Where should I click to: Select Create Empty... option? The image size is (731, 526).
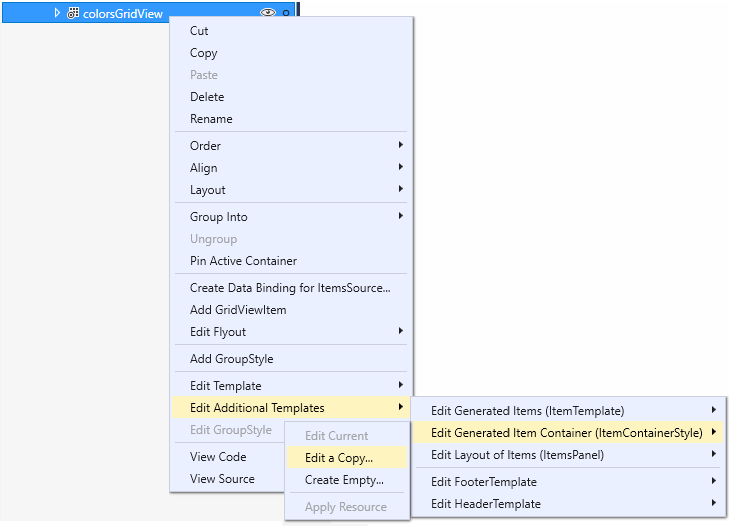347,480
